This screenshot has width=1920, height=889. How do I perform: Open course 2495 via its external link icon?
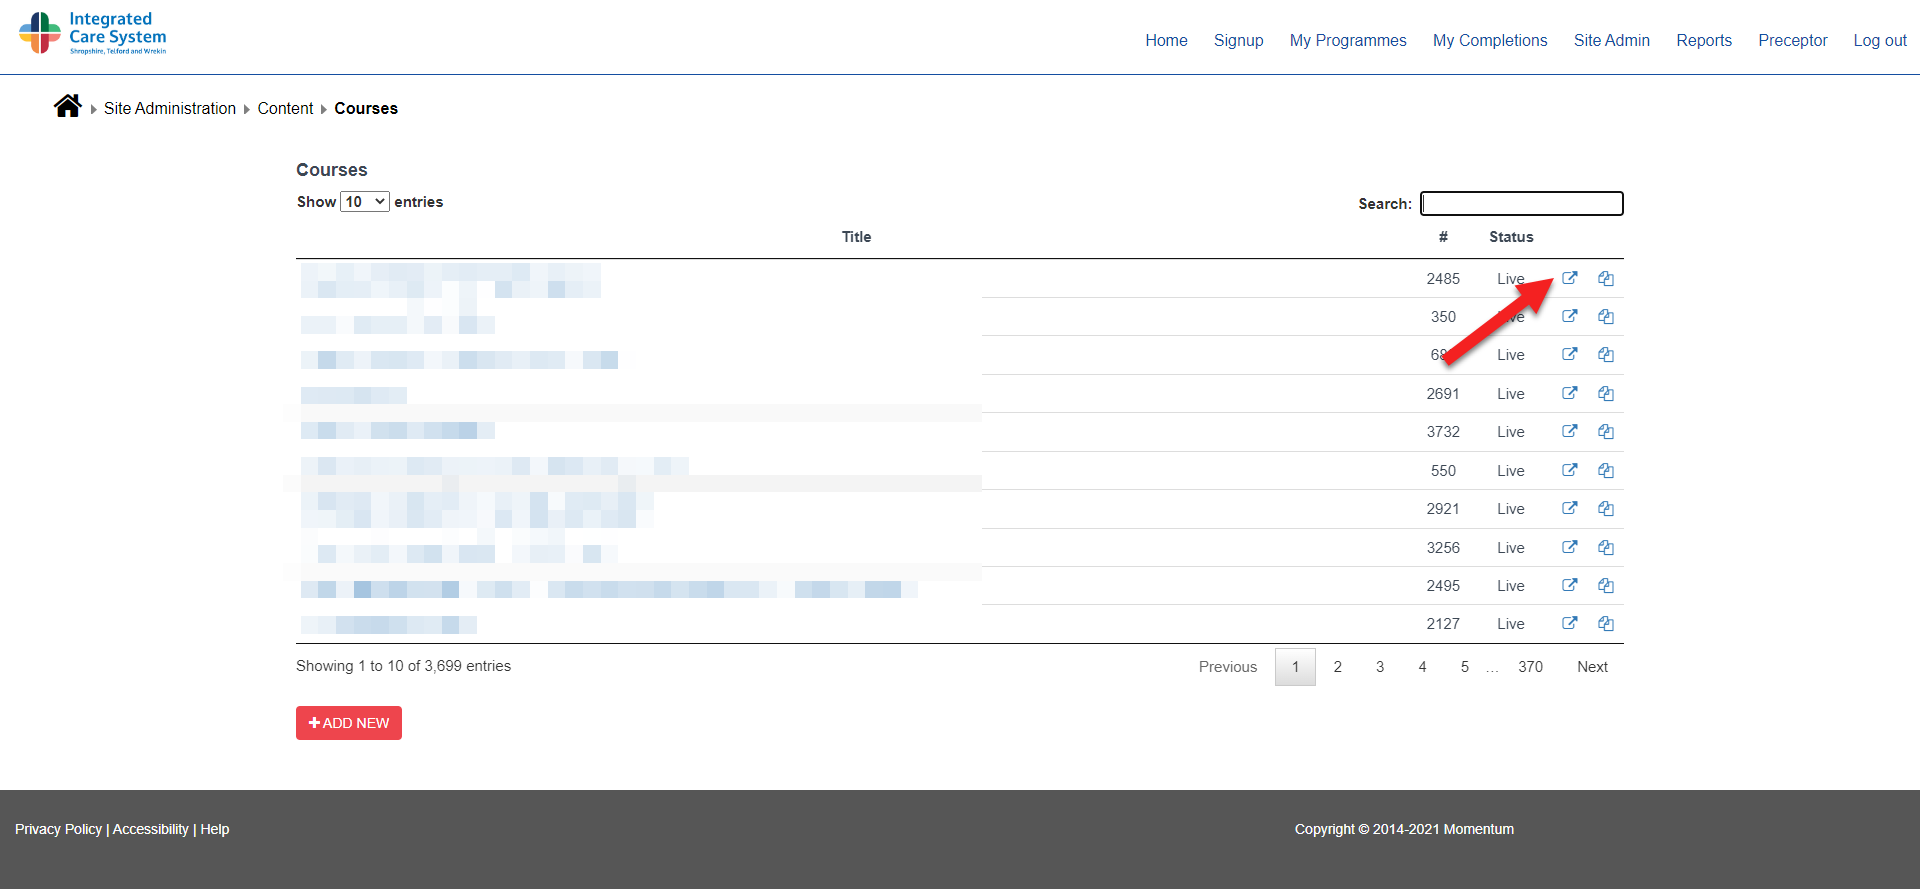click(x=1570, y=585)
